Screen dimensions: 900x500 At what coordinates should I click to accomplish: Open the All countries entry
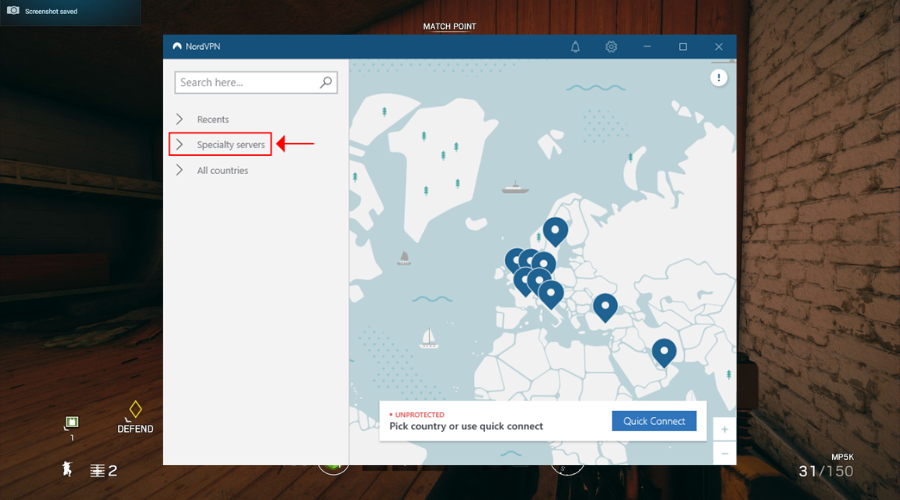pyautogui.click(x=222, y=171)
